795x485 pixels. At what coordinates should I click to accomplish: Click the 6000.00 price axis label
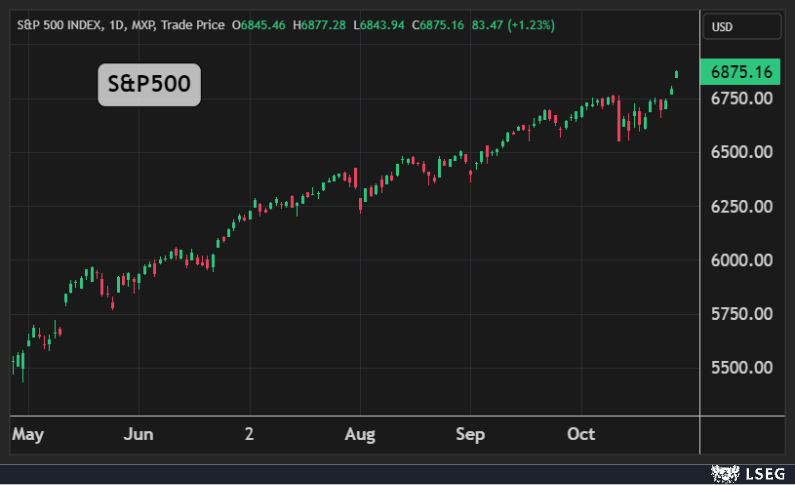coord(741,260)
